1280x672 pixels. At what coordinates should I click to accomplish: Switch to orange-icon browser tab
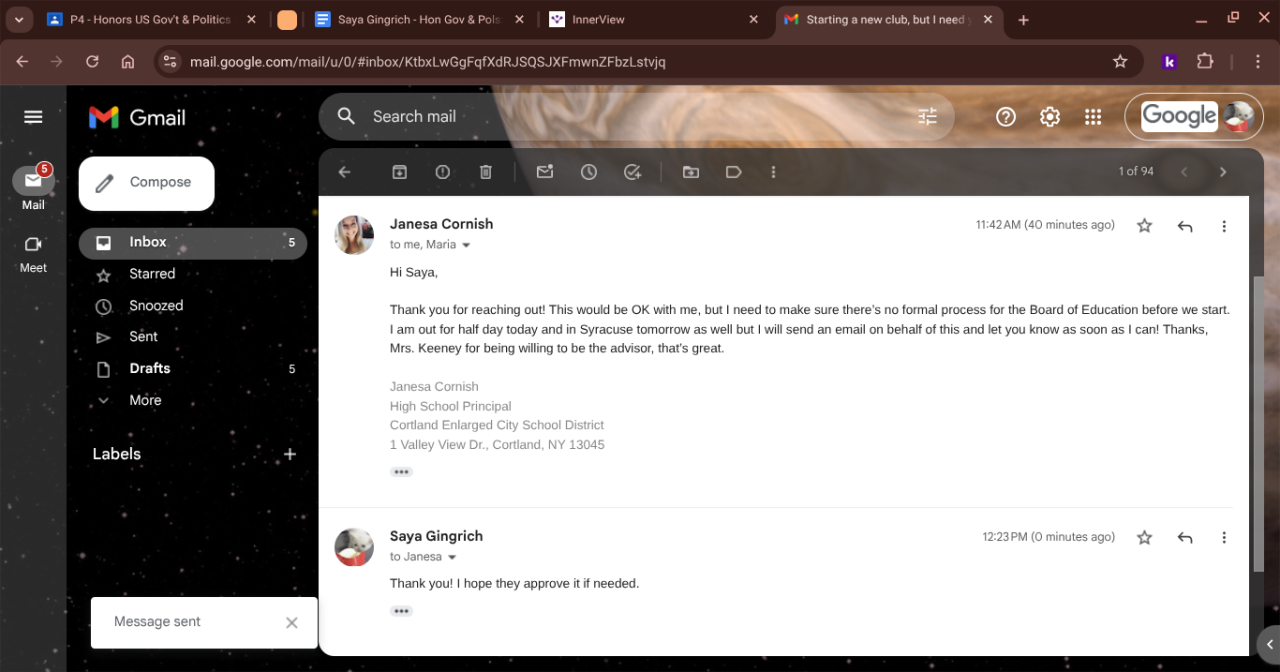[x=287, y=20]
